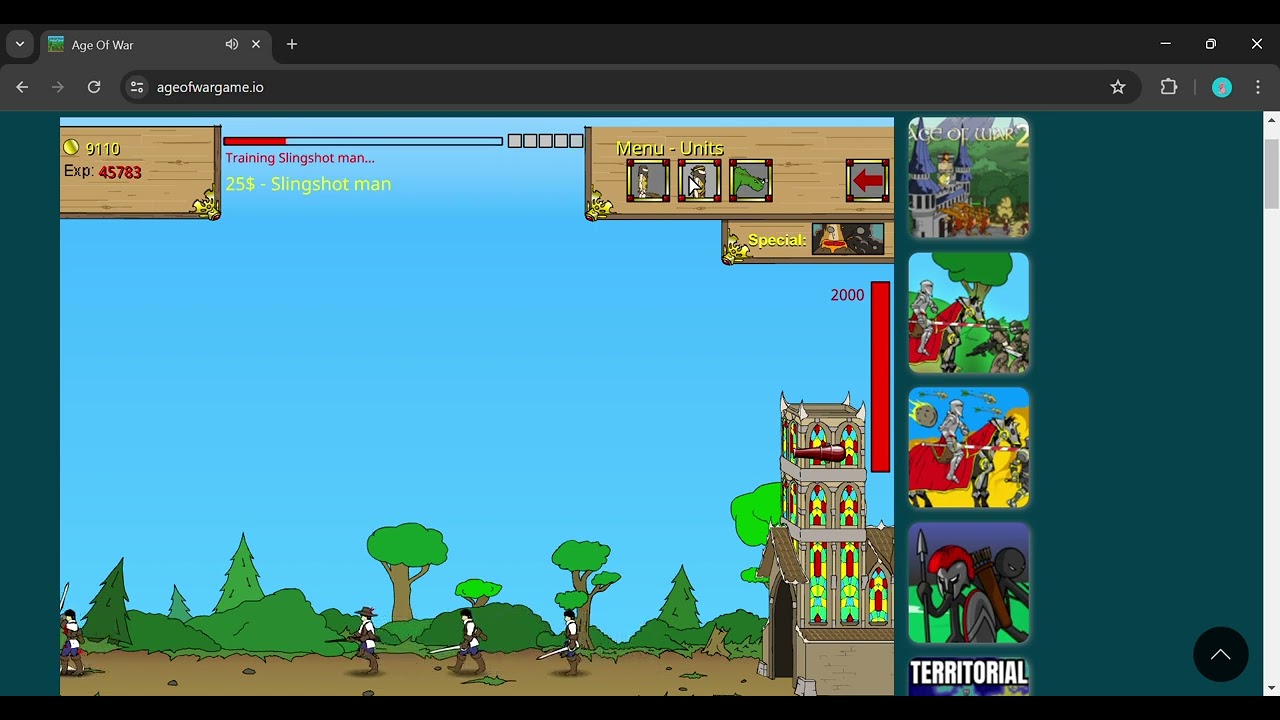Open the Chrome profile avatar

coord(1222,87)
